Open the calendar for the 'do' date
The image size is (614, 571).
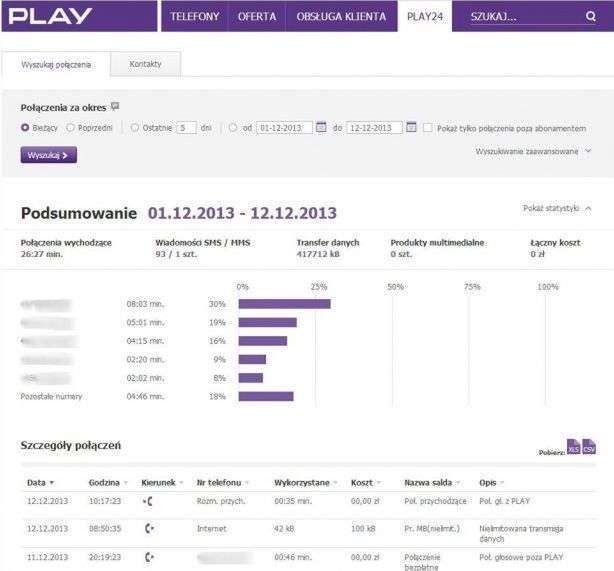pos(411,127)
